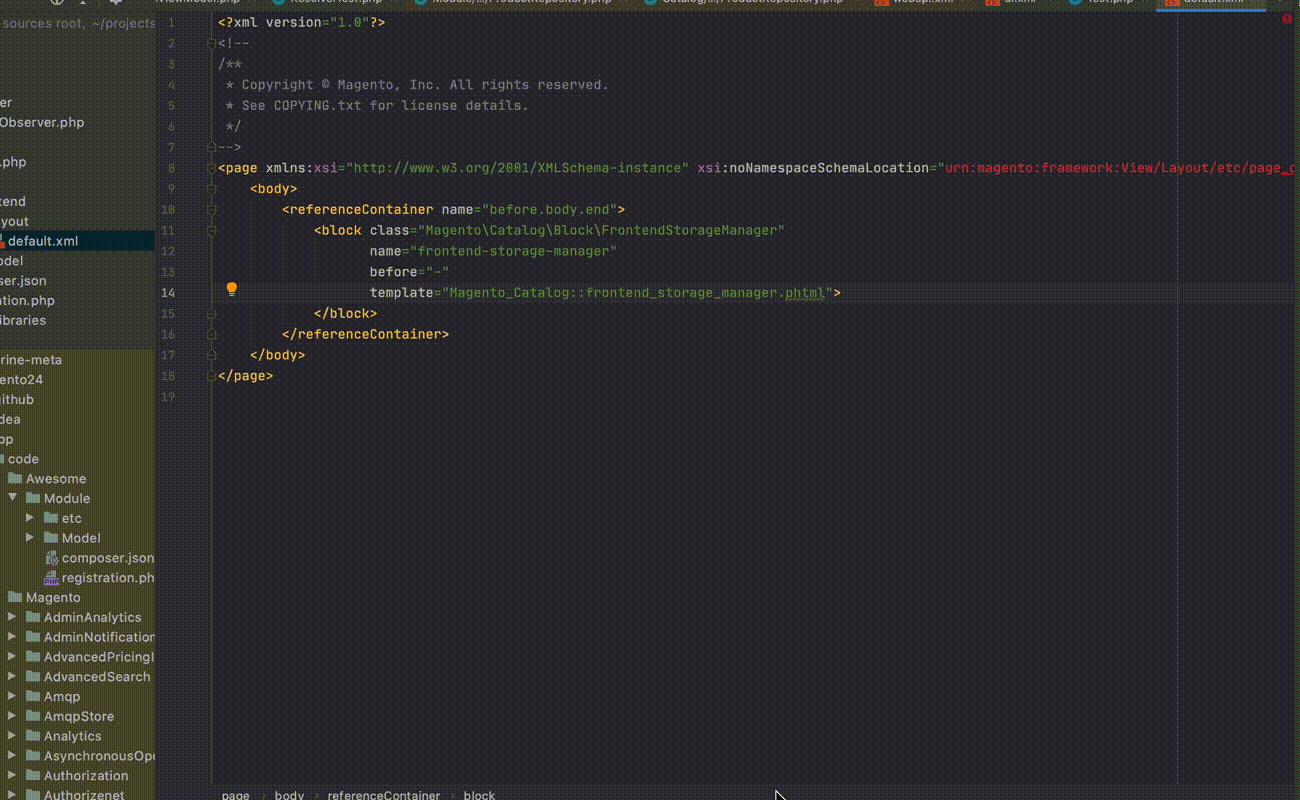Click the AdvancedPricingImport folder icon

coord(33,657)
